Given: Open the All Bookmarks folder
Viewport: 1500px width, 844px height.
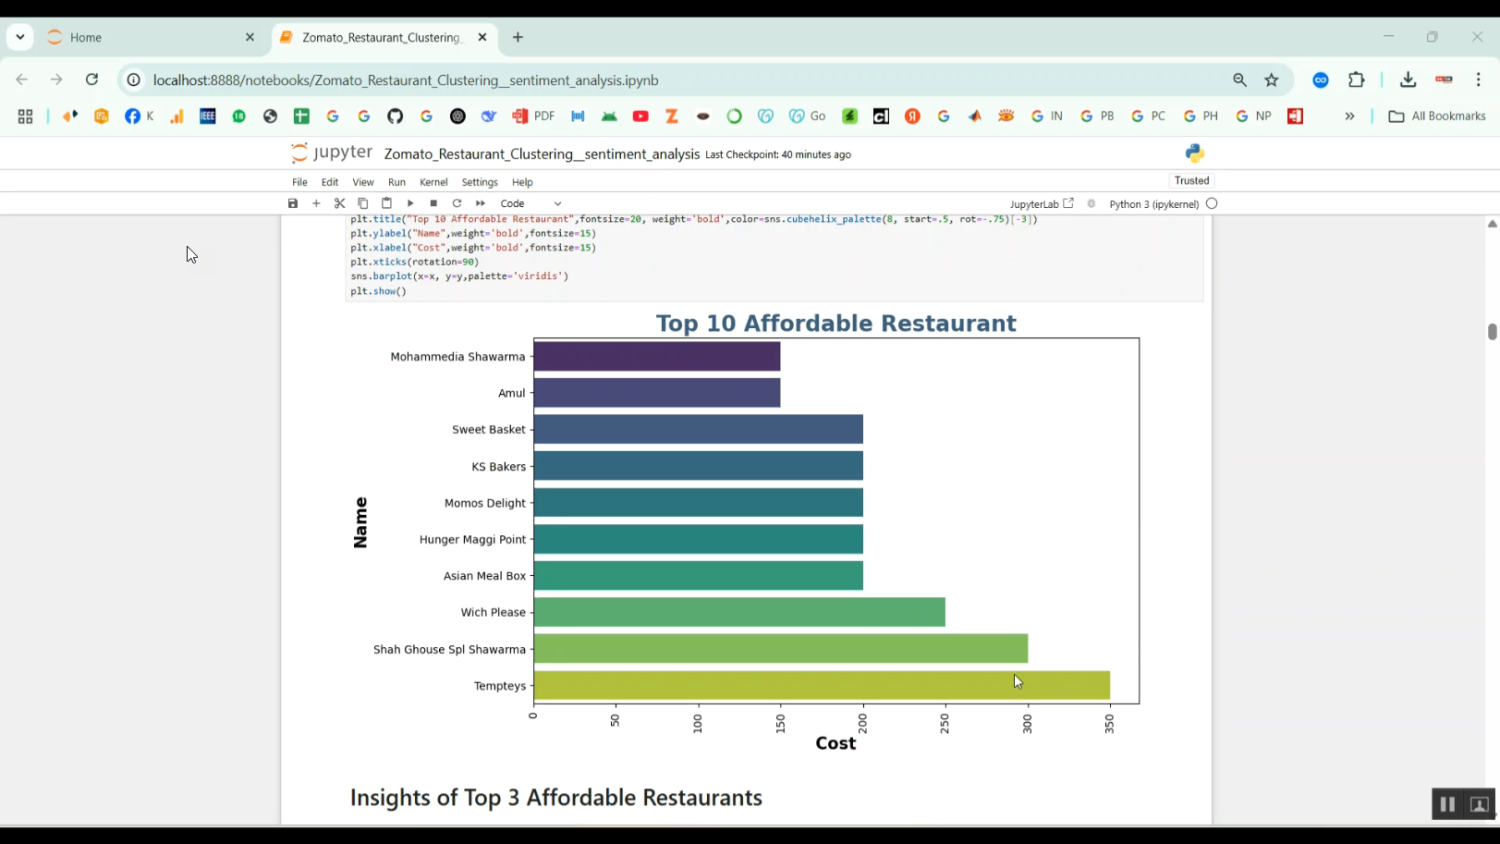Looking at the screenshot, I should (x=1438, y=117).
